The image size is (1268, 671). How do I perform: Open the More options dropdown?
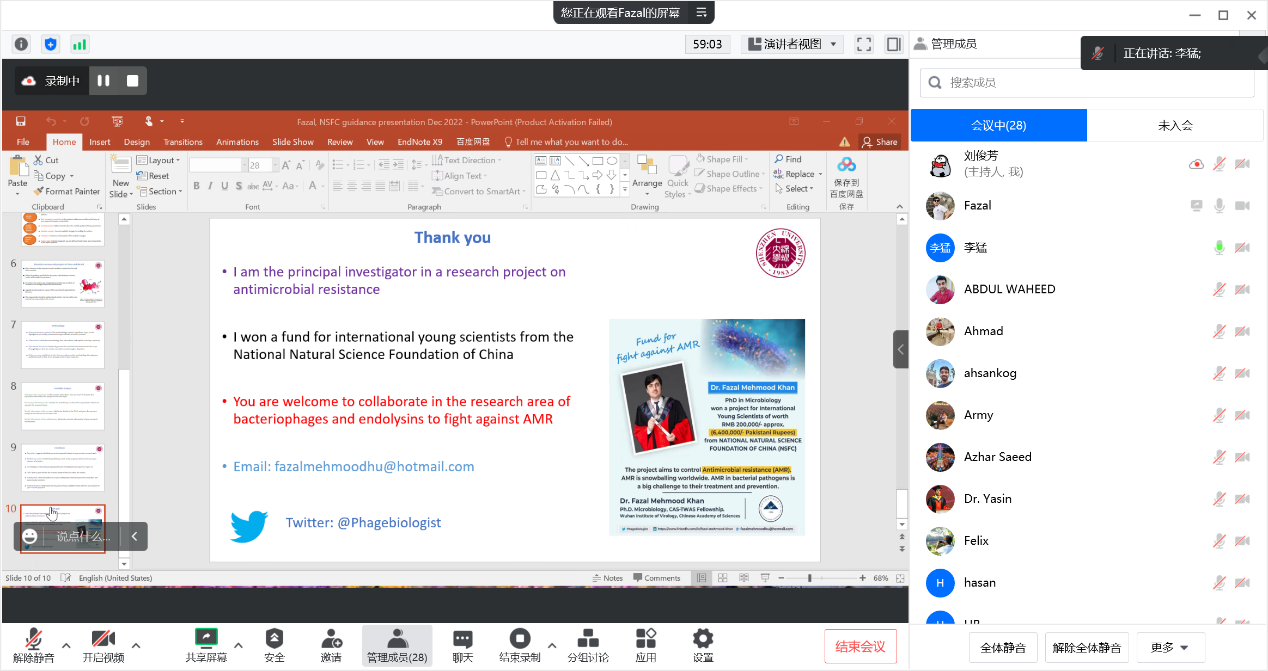coord(1169,648)
